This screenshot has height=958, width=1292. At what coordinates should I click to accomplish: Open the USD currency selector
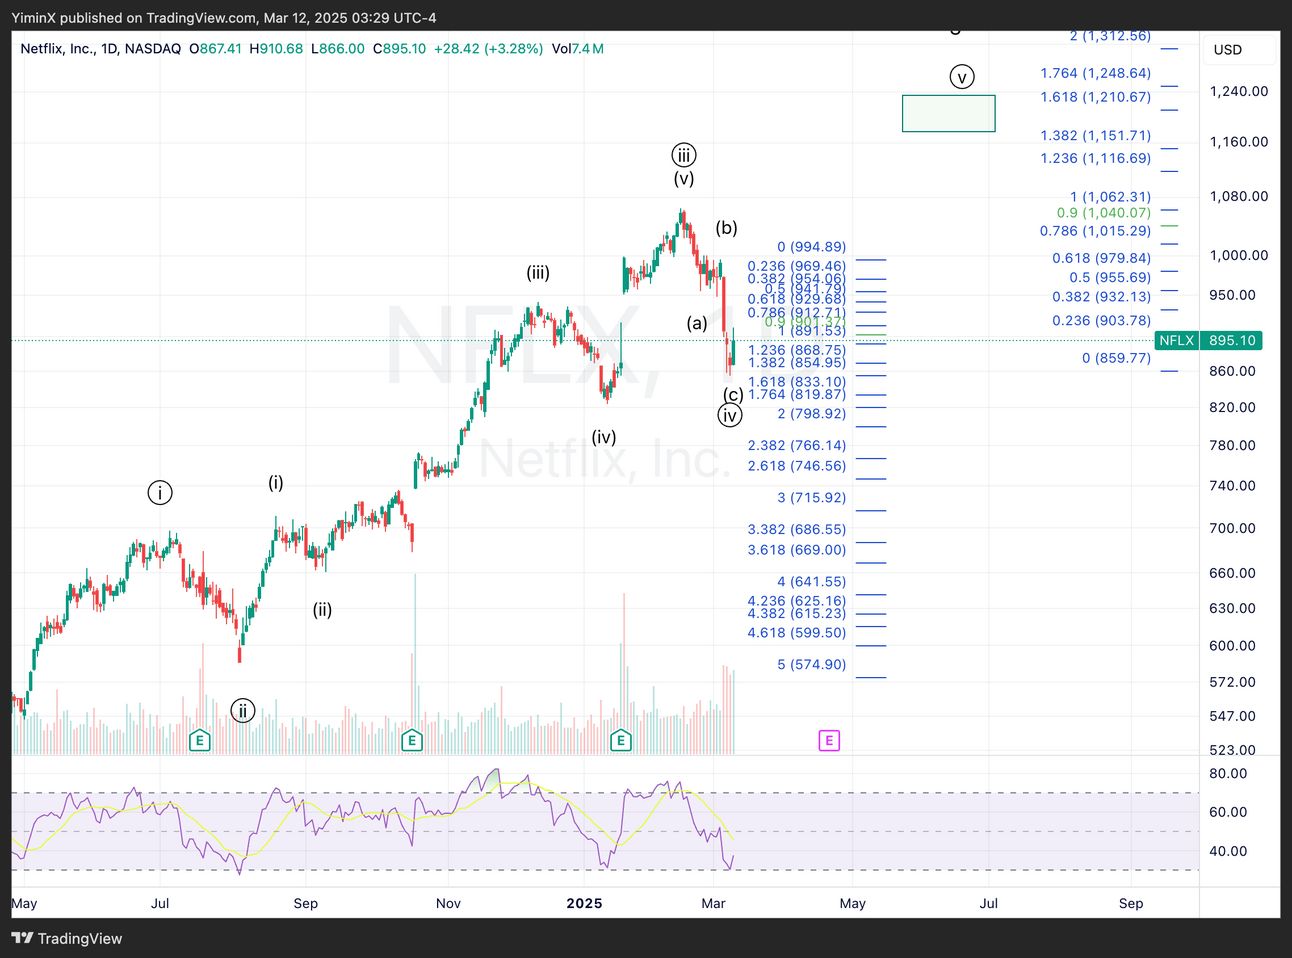[x=1228, y=50]
